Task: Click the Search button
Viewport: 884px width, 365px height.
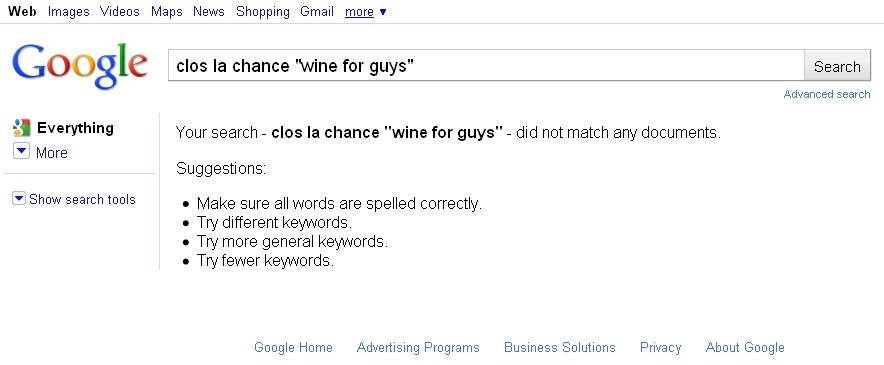Action: (837, 66)
